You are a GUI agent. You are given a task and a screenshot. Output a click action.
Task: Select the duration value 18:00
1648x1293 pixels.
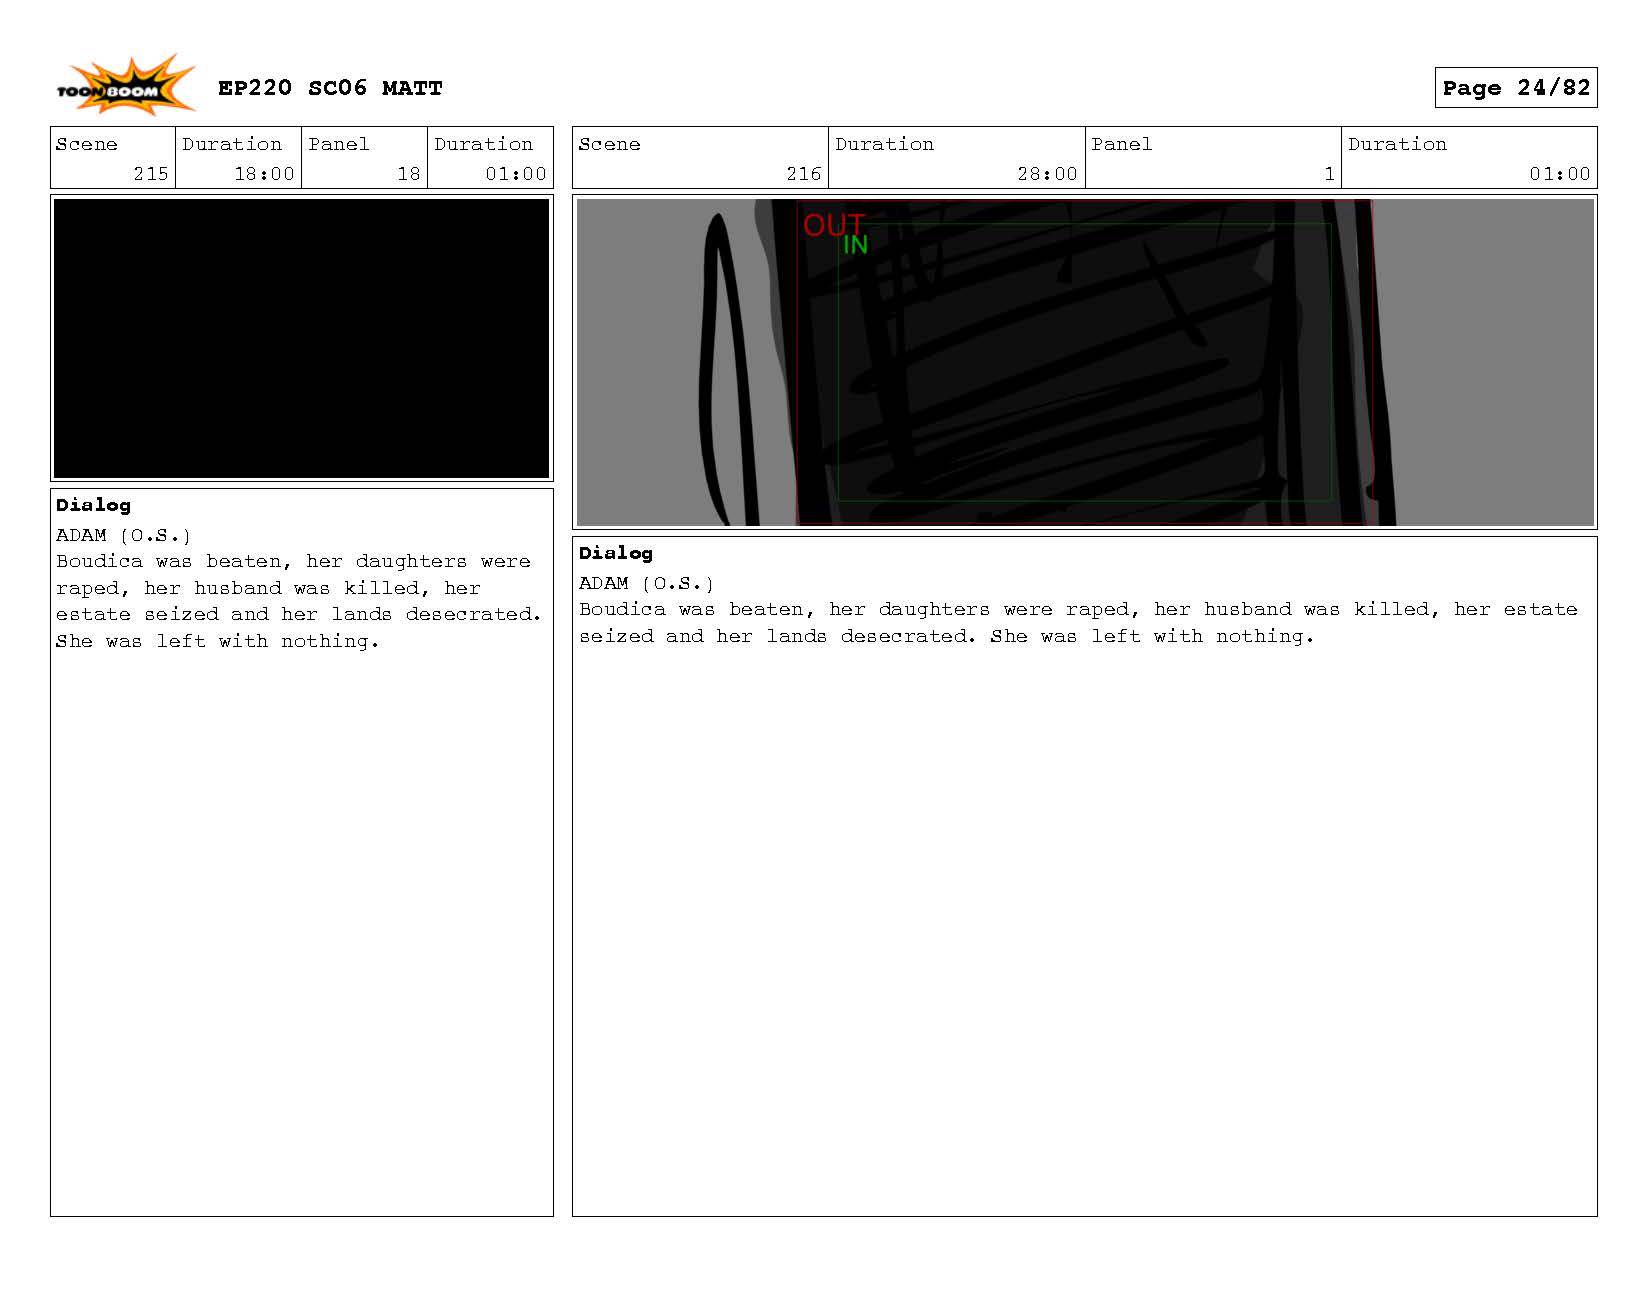click(264, 174)
